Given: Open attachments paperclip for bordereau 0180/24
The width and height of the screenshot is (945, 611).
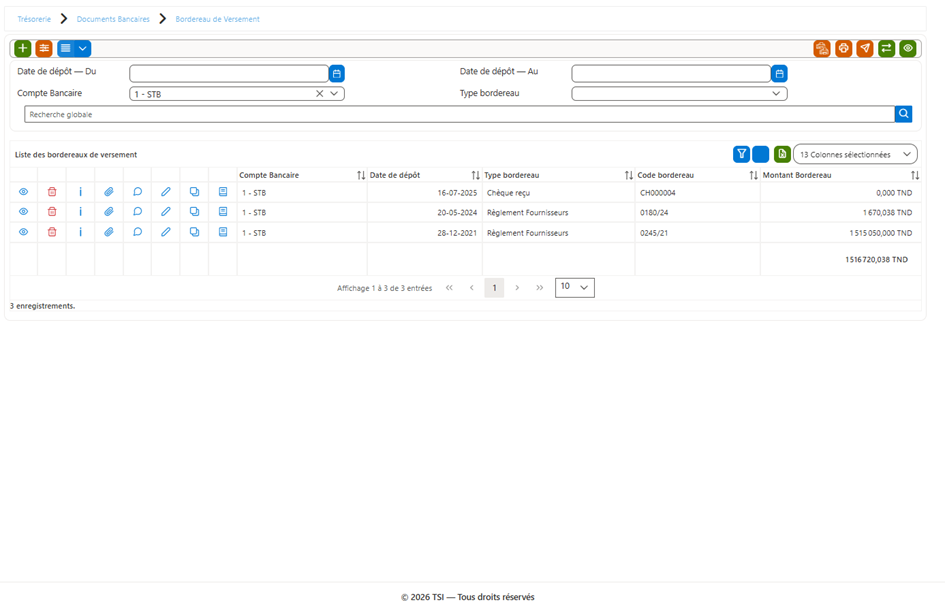Looking at the screenshot, I should click(x=108, y=212).
